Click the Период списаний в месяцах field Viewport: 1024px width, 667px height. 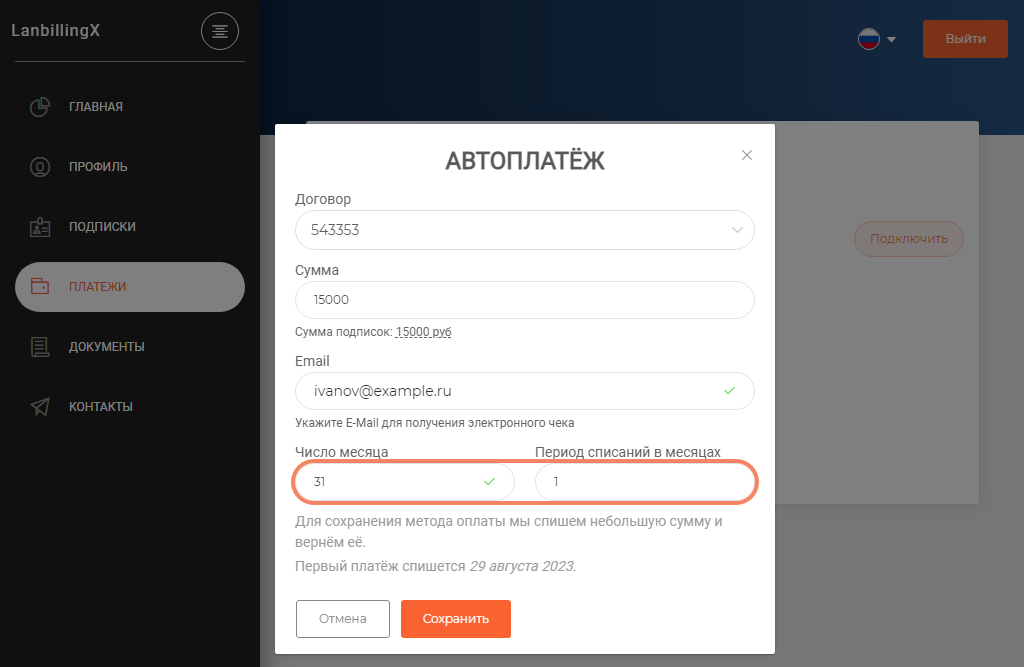pos(645,482)
